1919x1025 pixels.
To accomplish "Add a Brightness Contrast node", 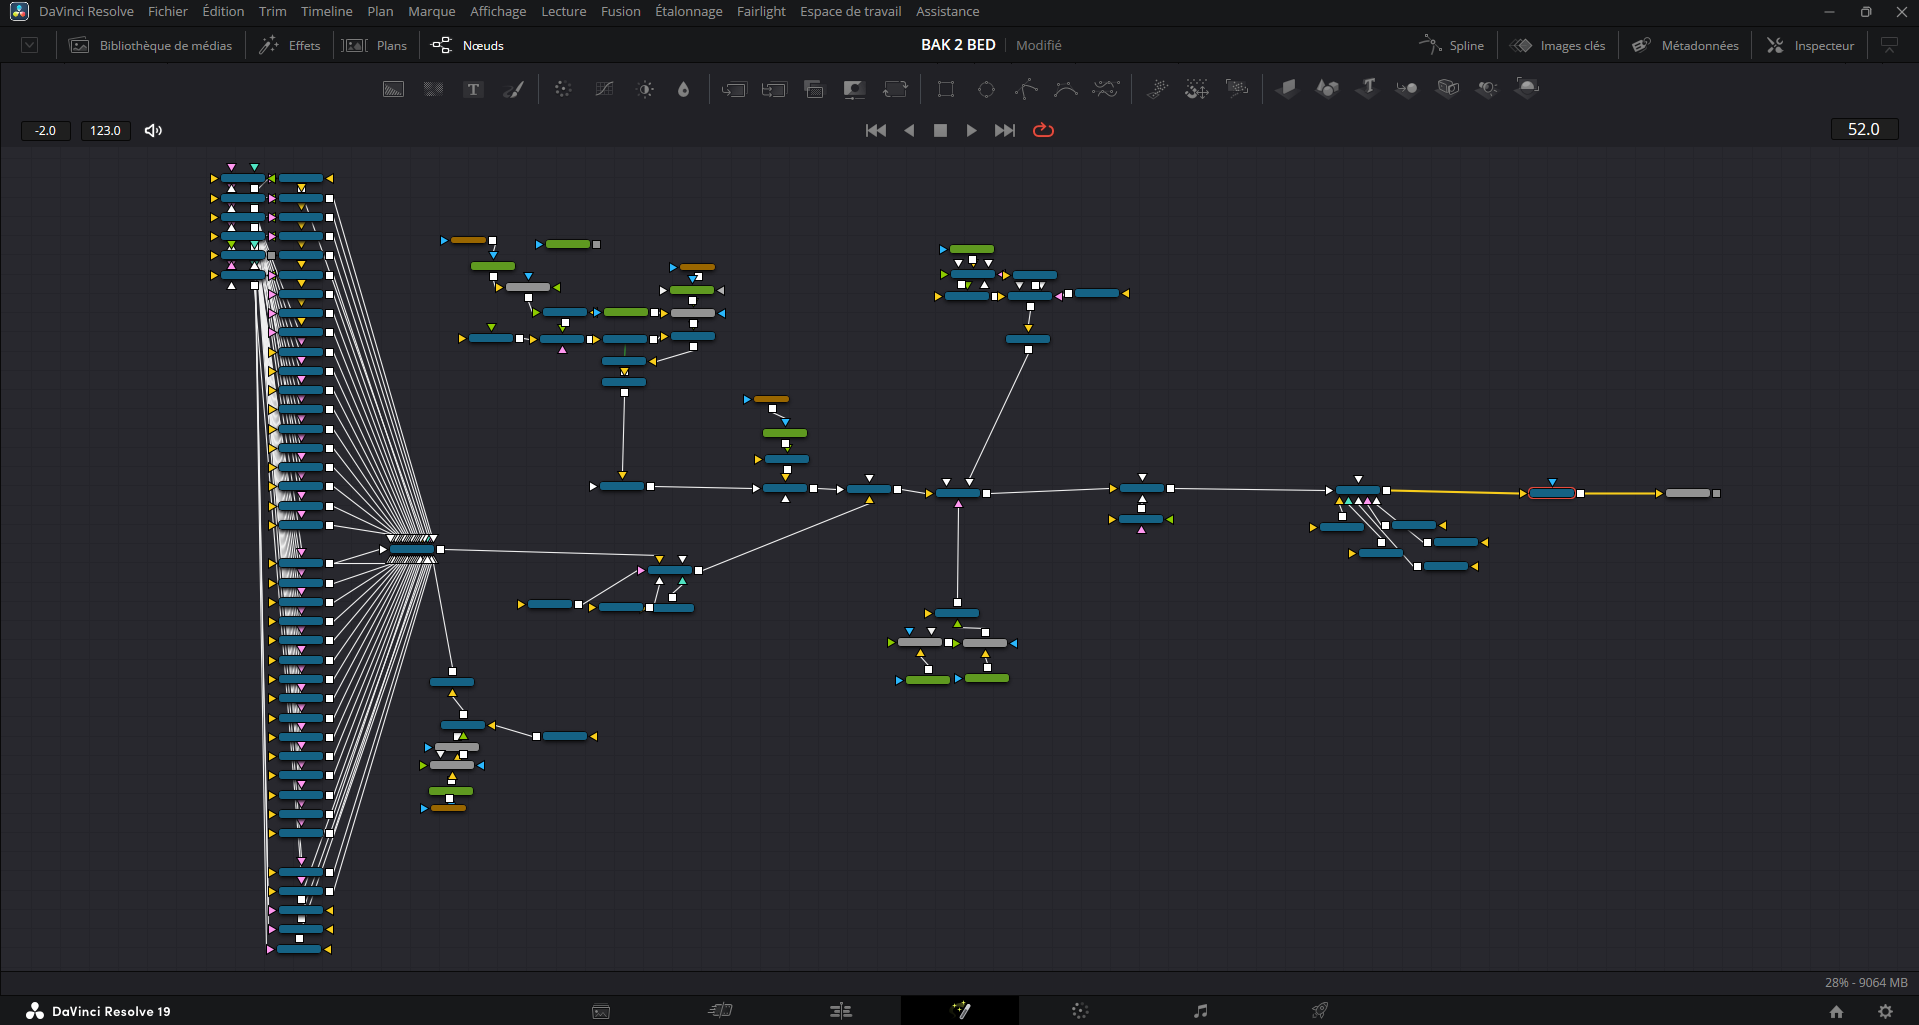I will [x=645, y=89].
